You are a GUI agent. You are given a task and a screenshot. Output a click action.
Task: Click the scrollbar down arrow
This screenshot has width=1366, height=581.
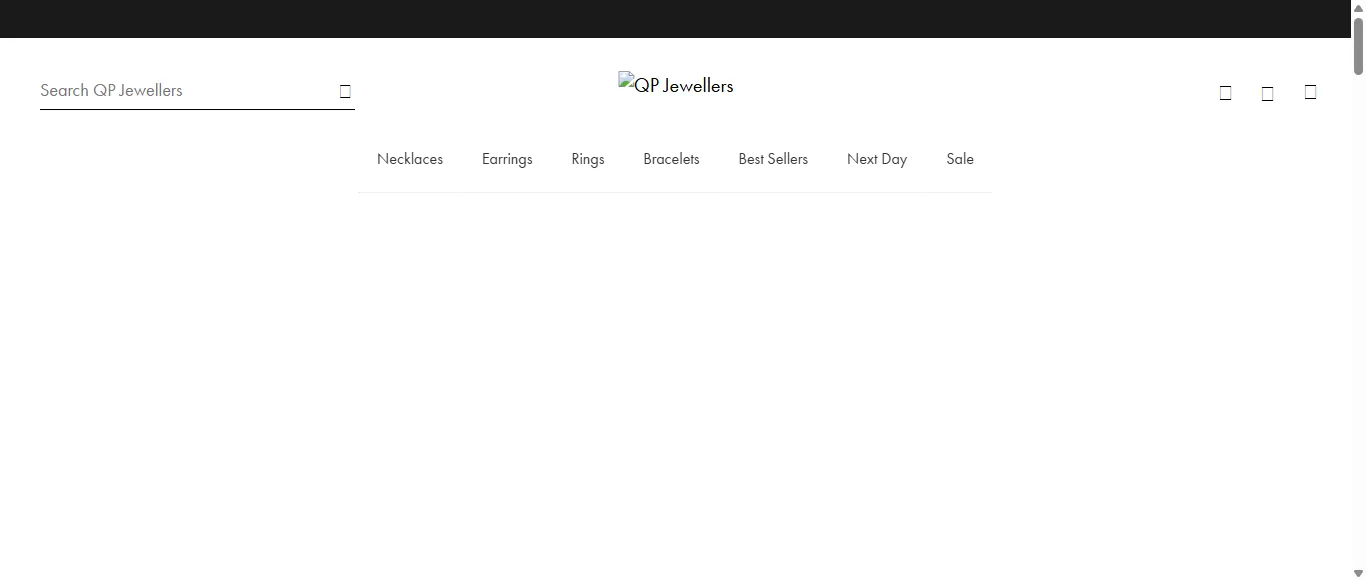pyautogui.click(x=1358, y=574)
